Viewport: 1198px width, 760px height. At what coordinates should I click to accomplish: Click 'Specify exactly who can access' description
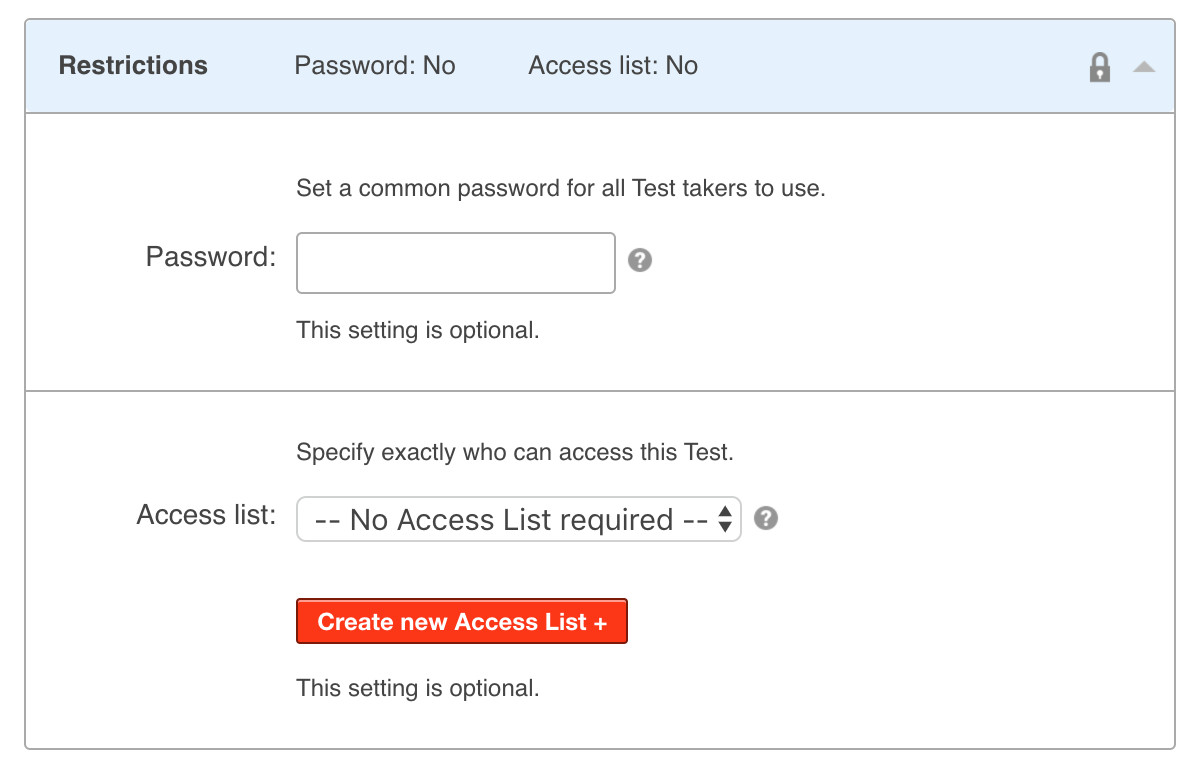(x=515, y=452)
